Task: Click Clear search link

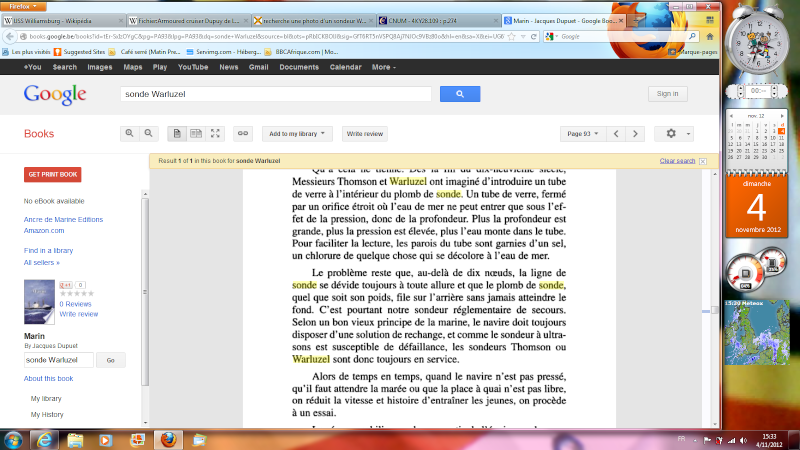Action: click(677, 161)
